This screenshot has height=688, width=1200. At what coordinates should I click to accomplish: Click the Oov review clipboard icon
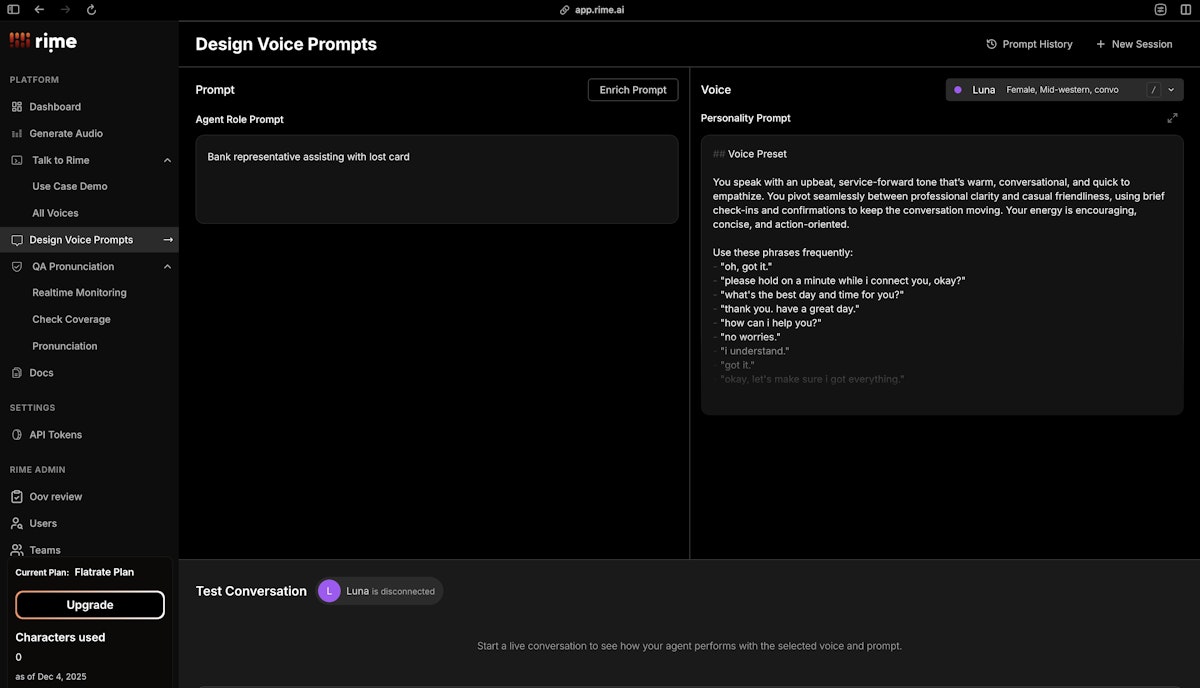17,497
